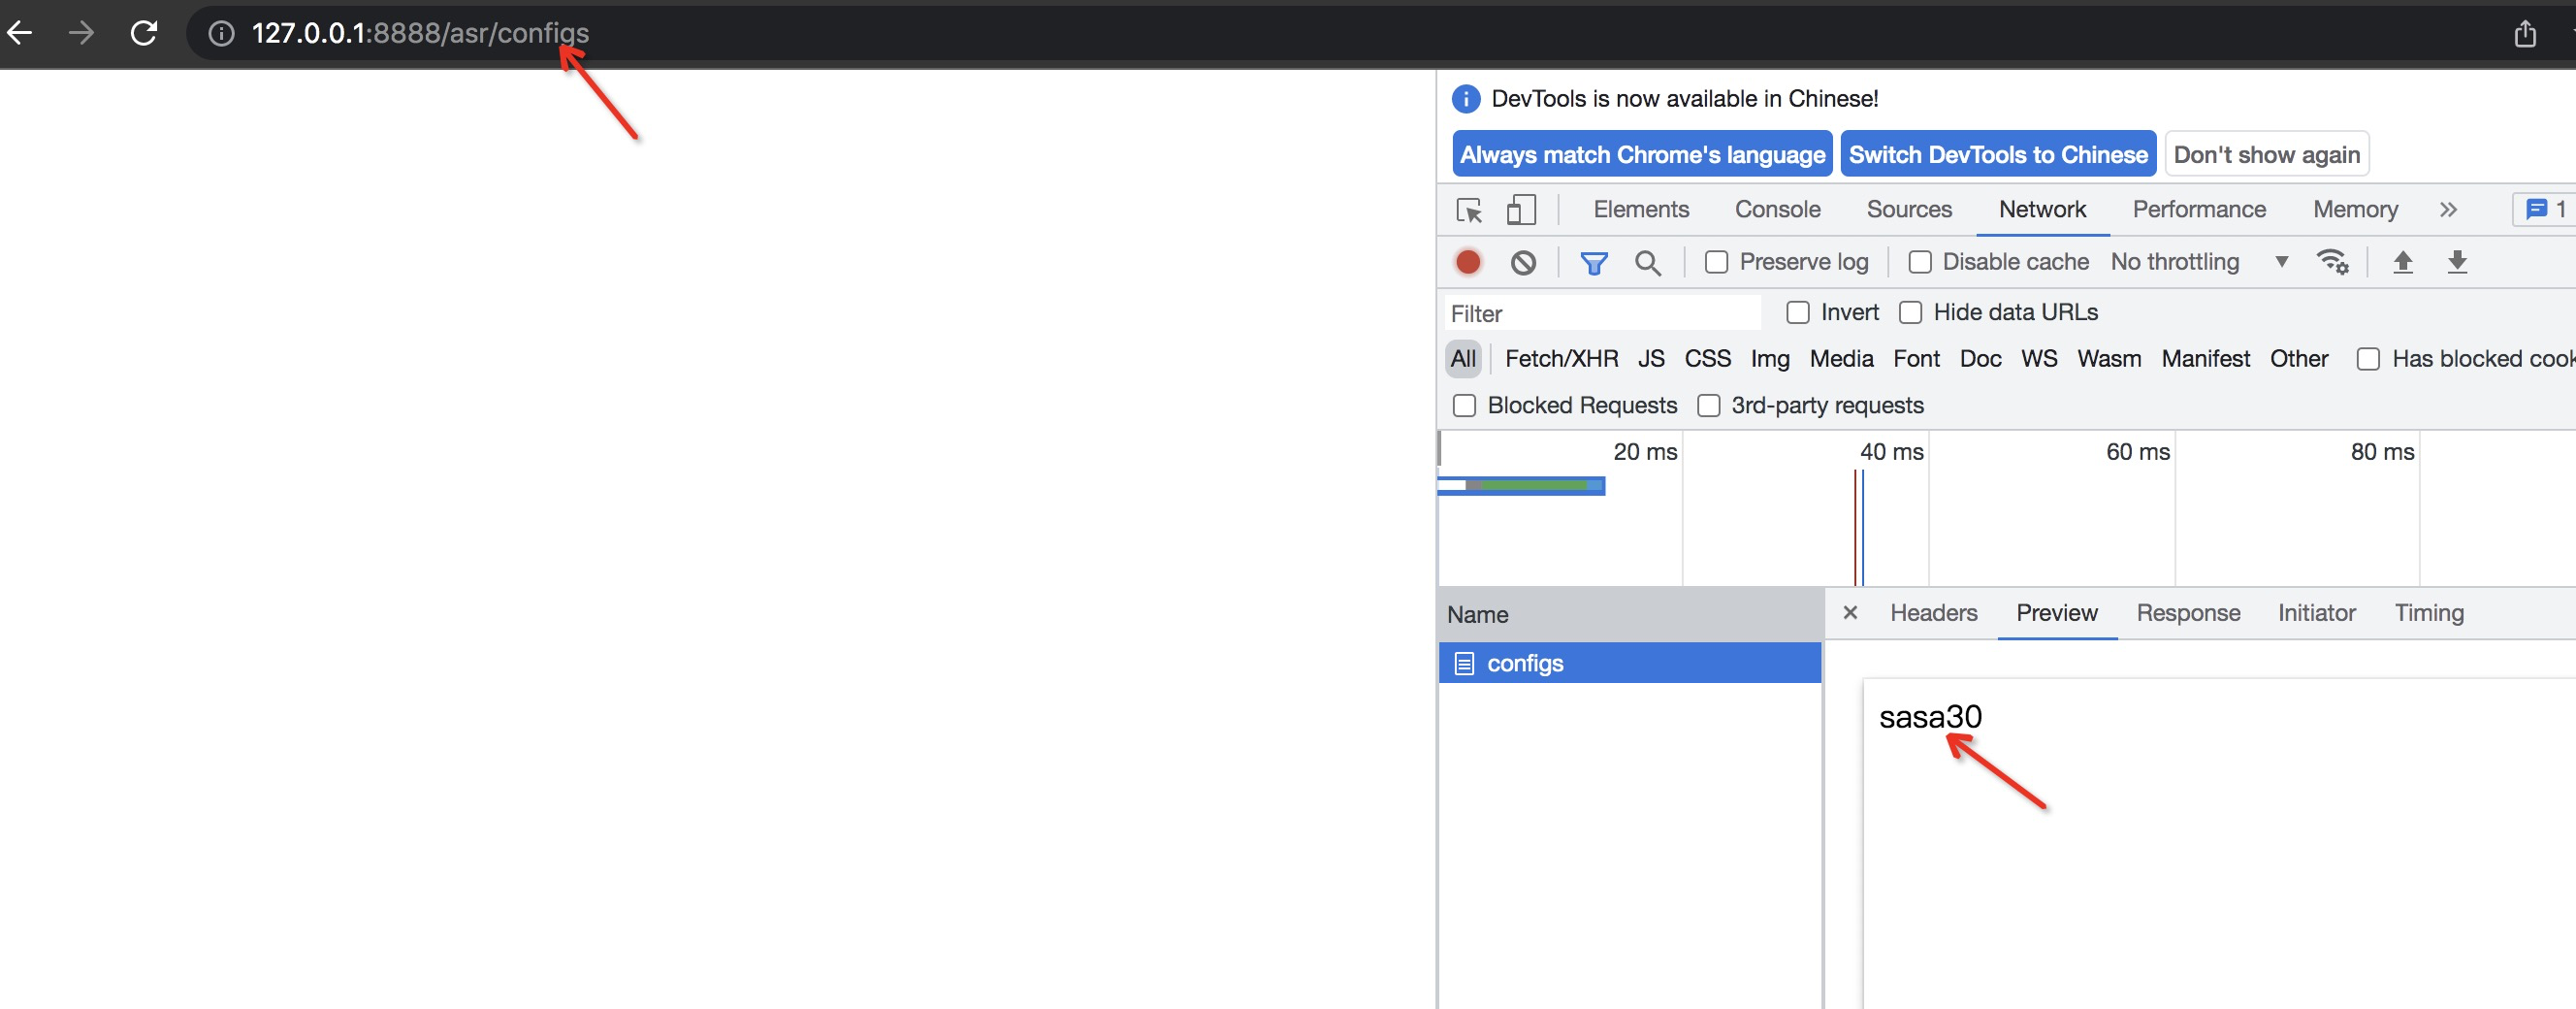Open the No throttling dropdown

point(2198,262)
